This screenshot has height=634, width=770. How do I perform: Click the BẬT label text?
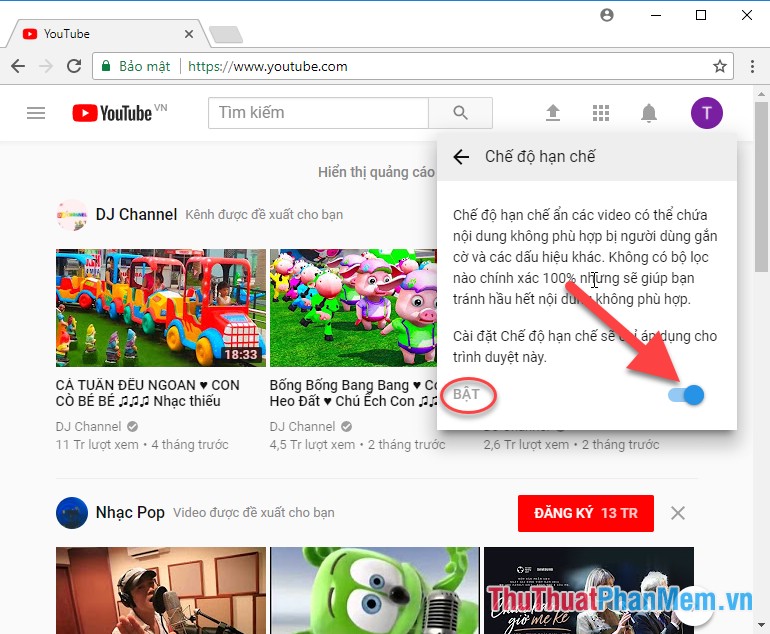point(467,394)
